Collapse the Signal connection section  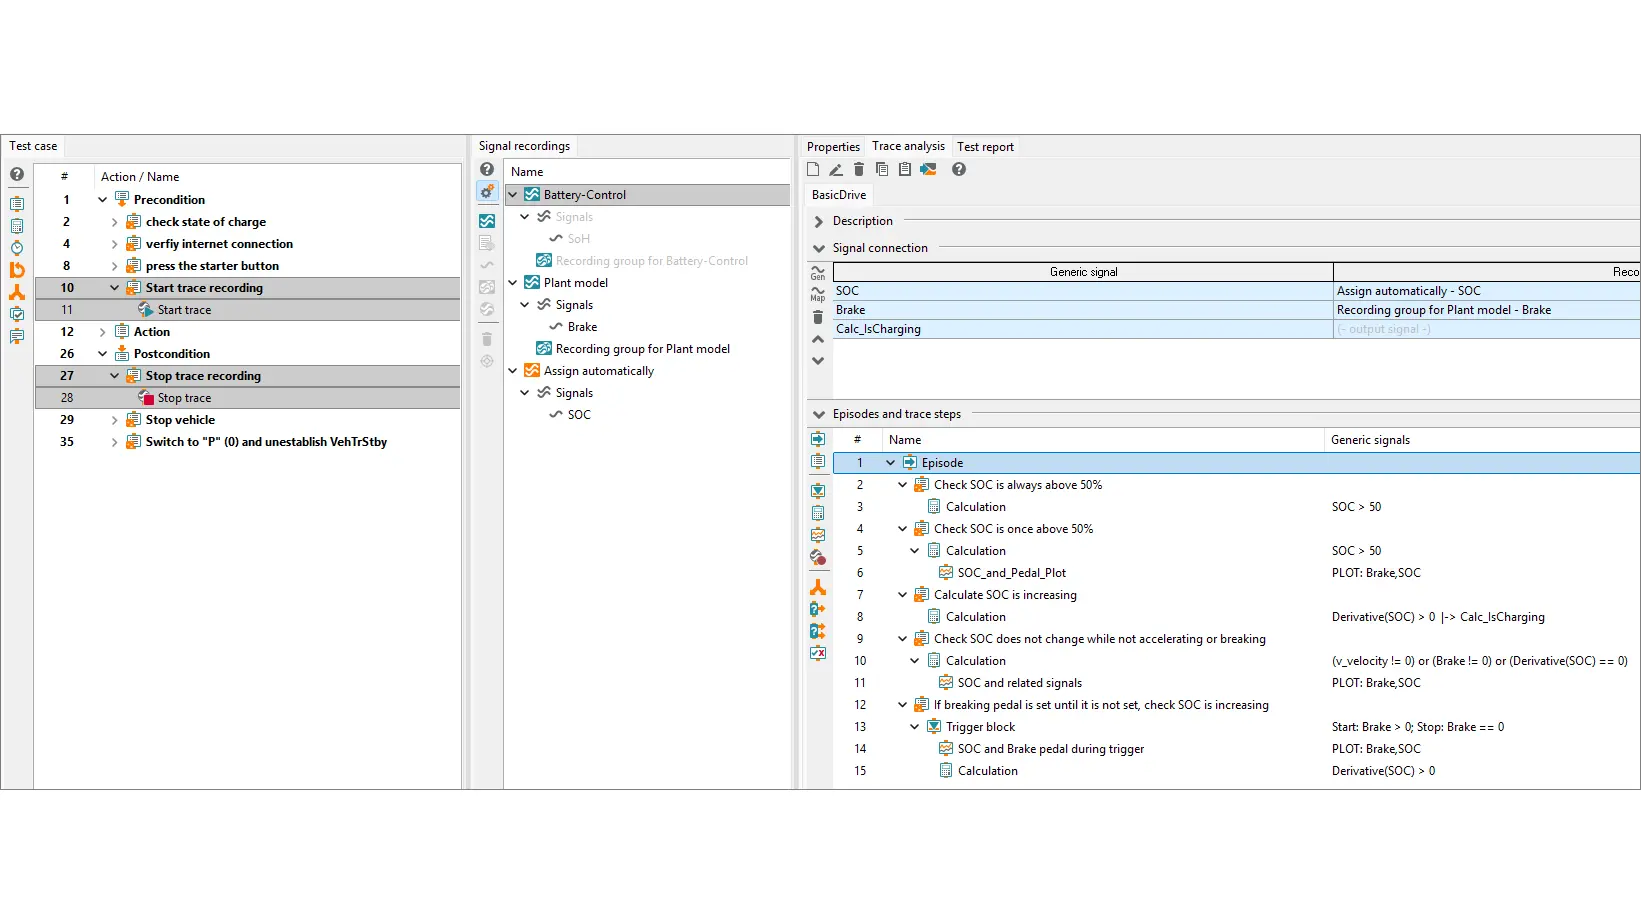(819, 248)
